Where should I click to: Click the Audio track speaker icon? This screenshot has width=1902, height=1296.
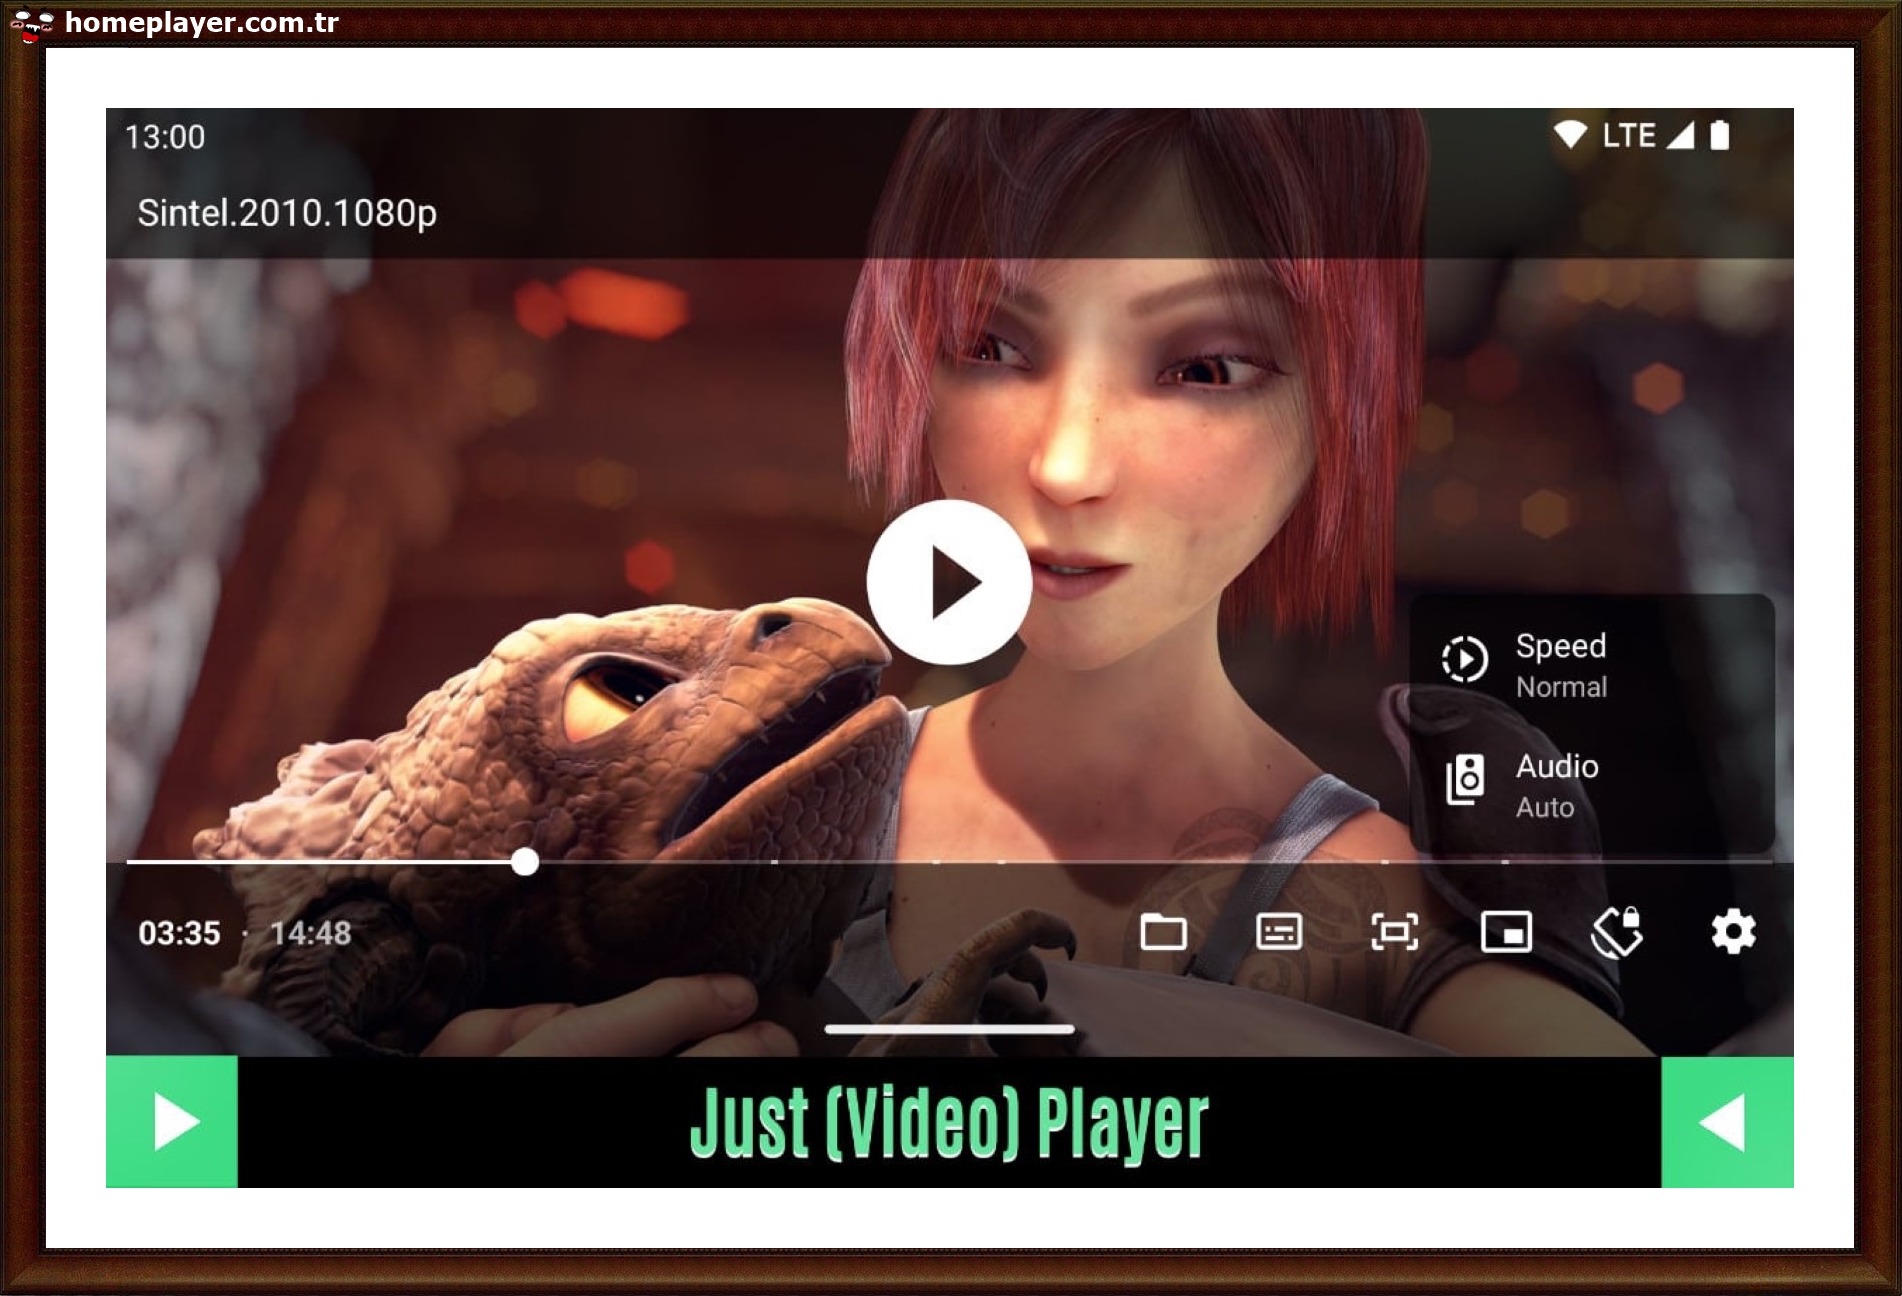click(x=1465, y=780)
